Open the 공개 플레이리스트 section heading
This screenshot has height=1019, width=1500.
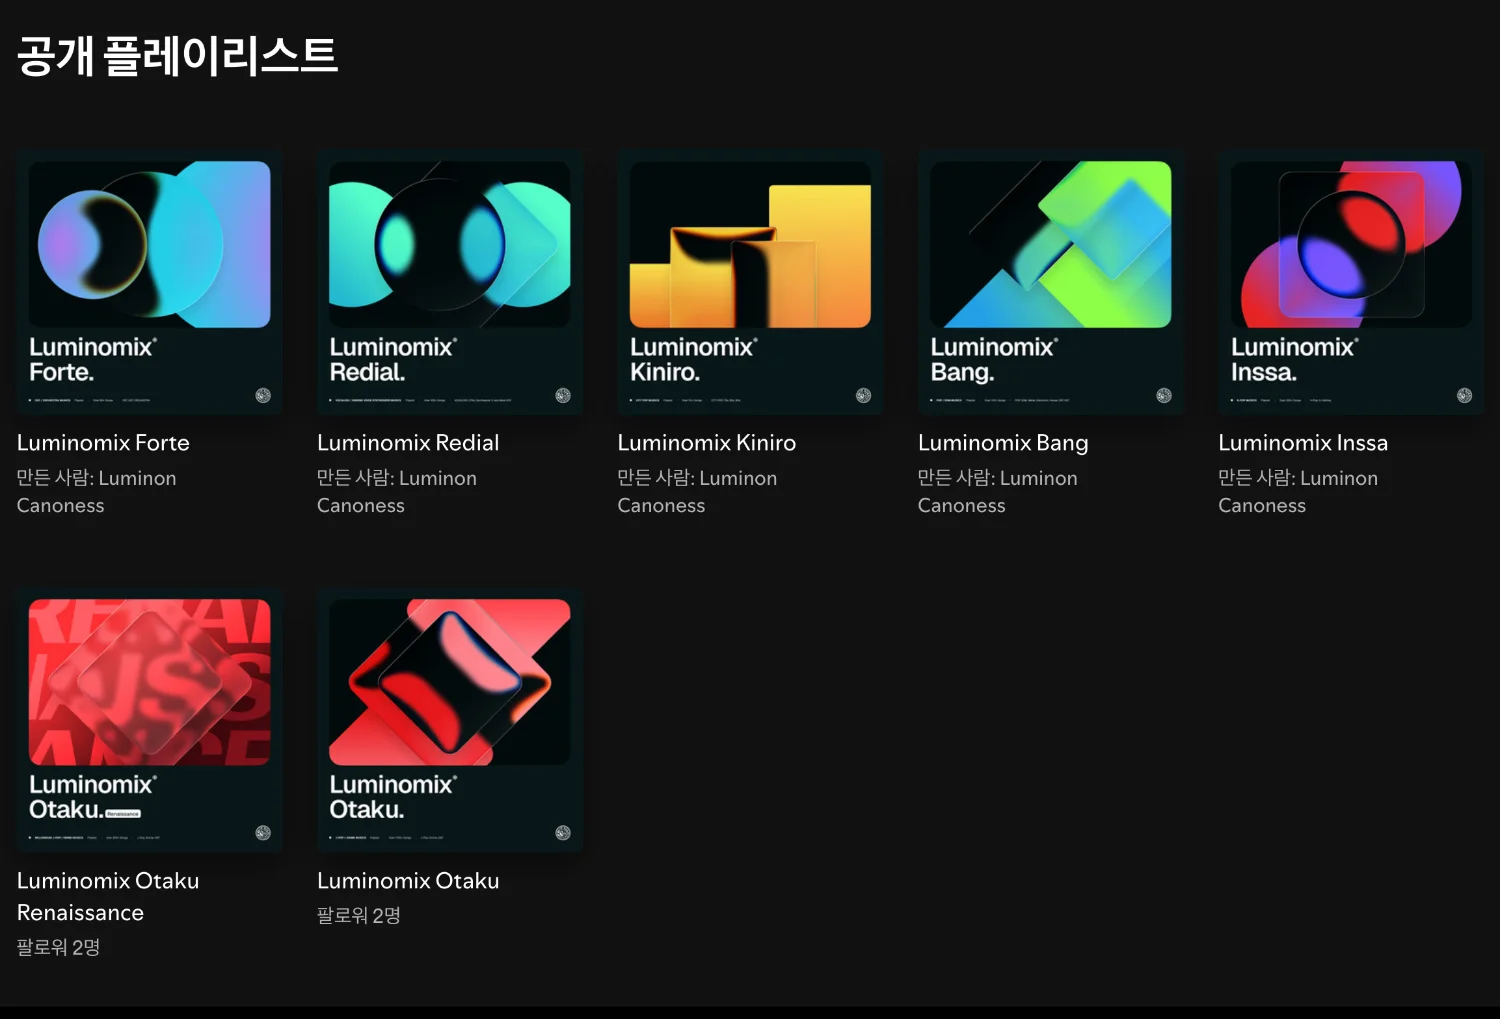coord(177,56)
